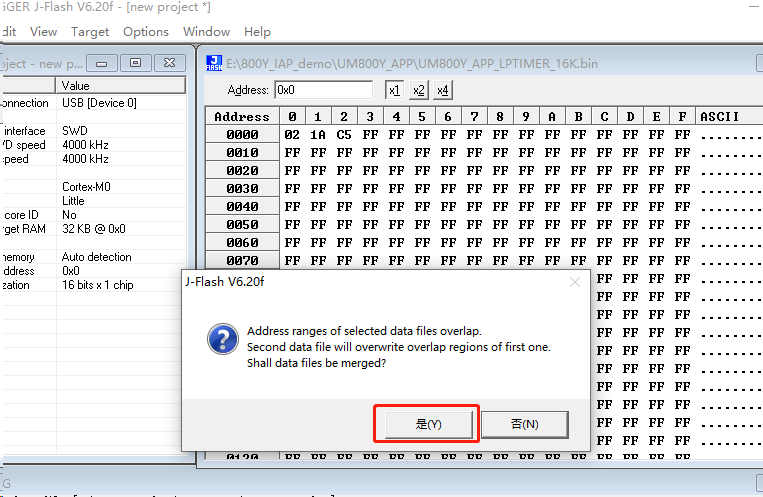Switch to x4 word display
This screenshot has height=497, width=763.
(x=442, y=90)
